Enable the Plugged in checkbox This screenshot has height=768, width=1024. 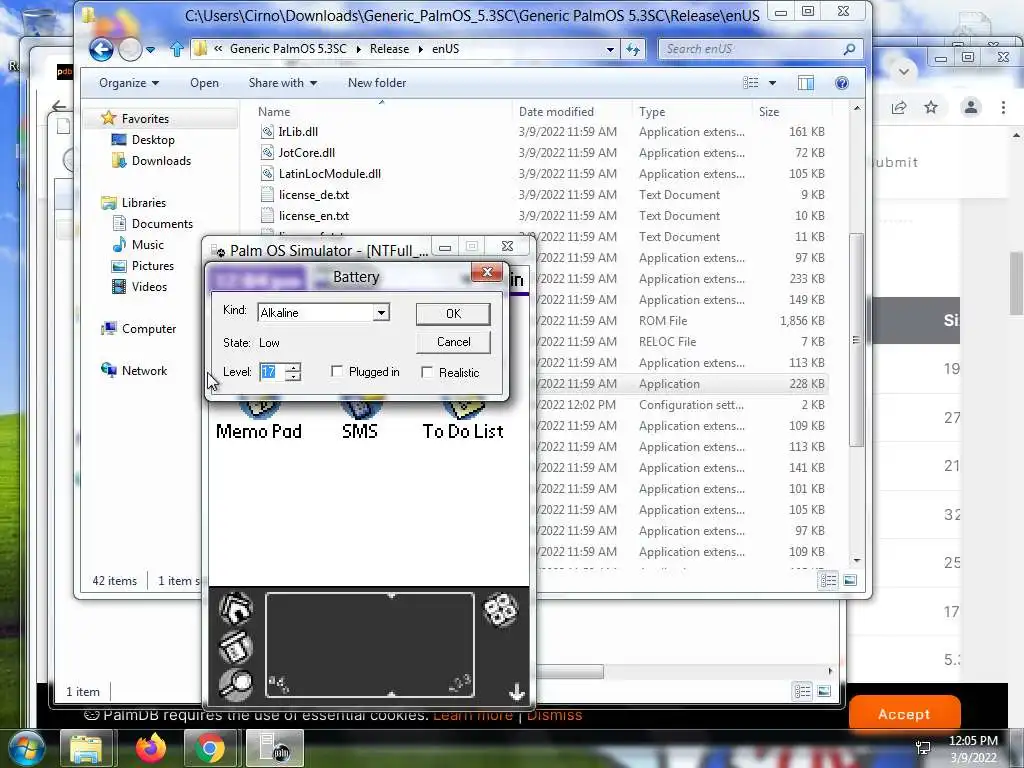(337, 372)
